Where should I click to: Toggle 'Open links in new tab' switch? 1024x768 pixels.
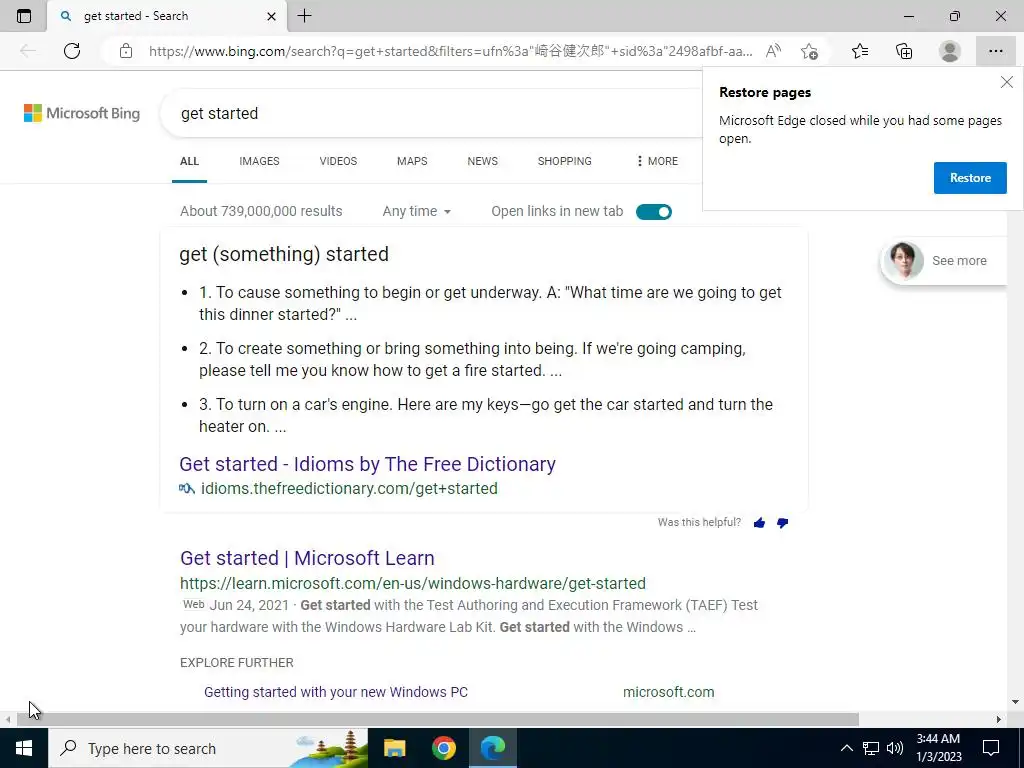pyautogui.click(x=653, y=212)
